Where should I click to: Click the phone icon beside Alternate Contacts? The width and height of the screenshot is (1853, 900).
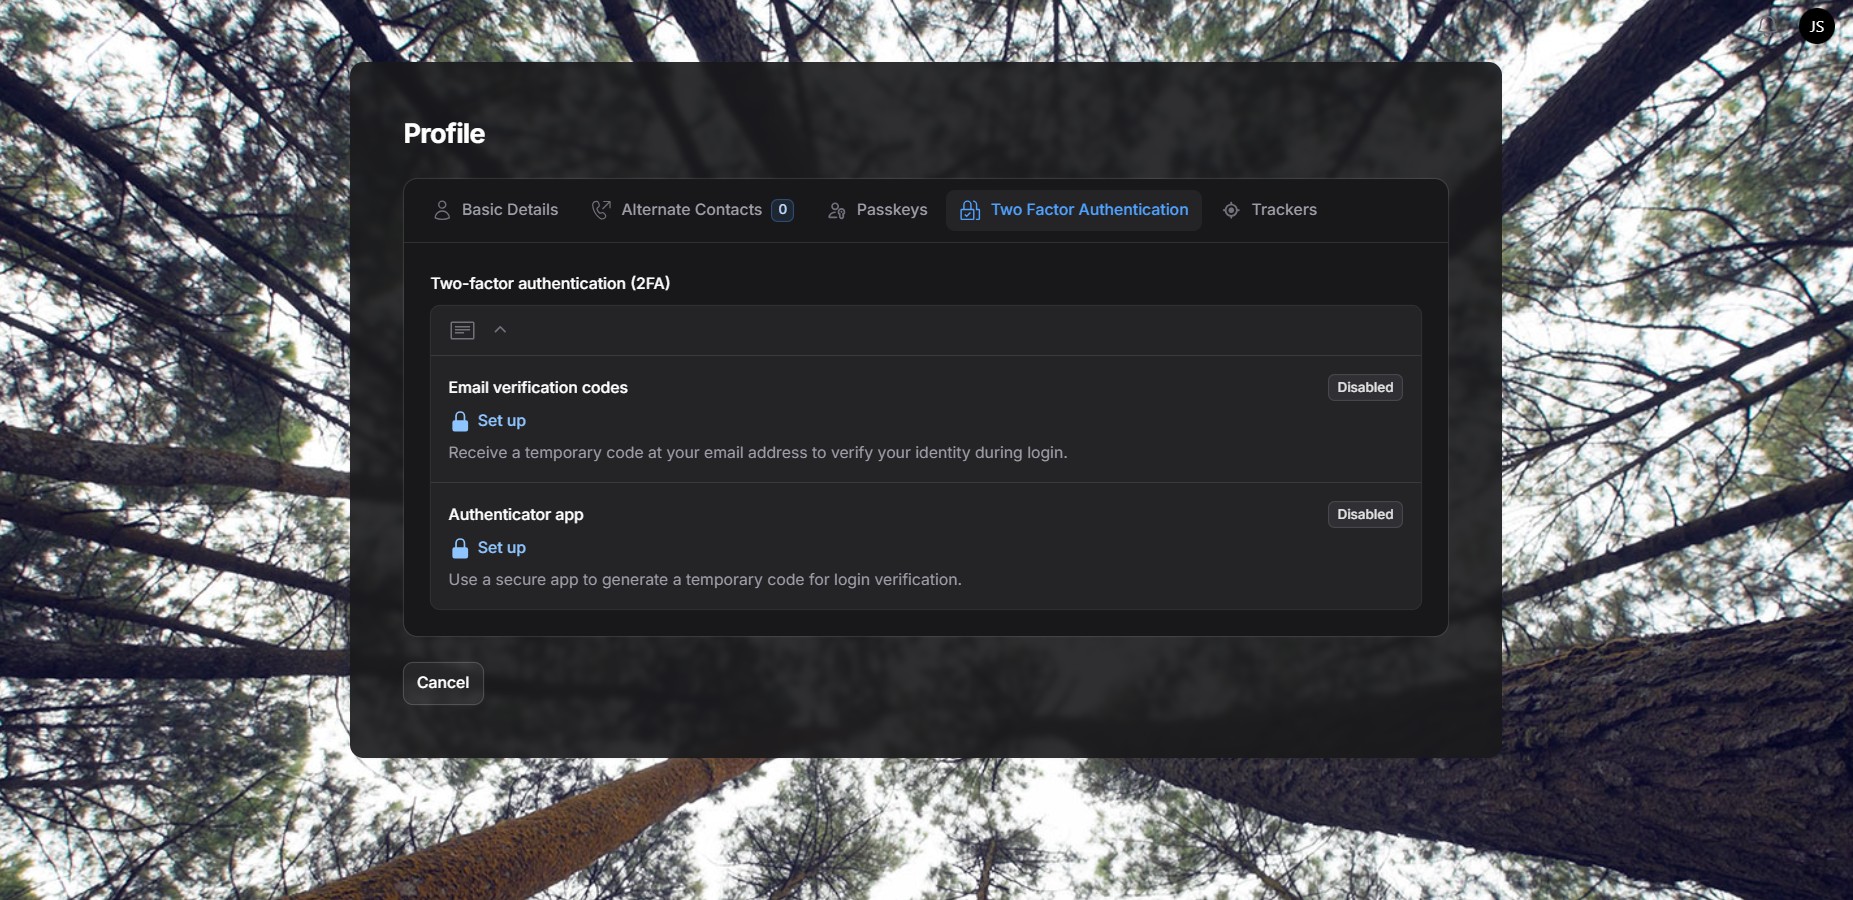pos(600,210)
